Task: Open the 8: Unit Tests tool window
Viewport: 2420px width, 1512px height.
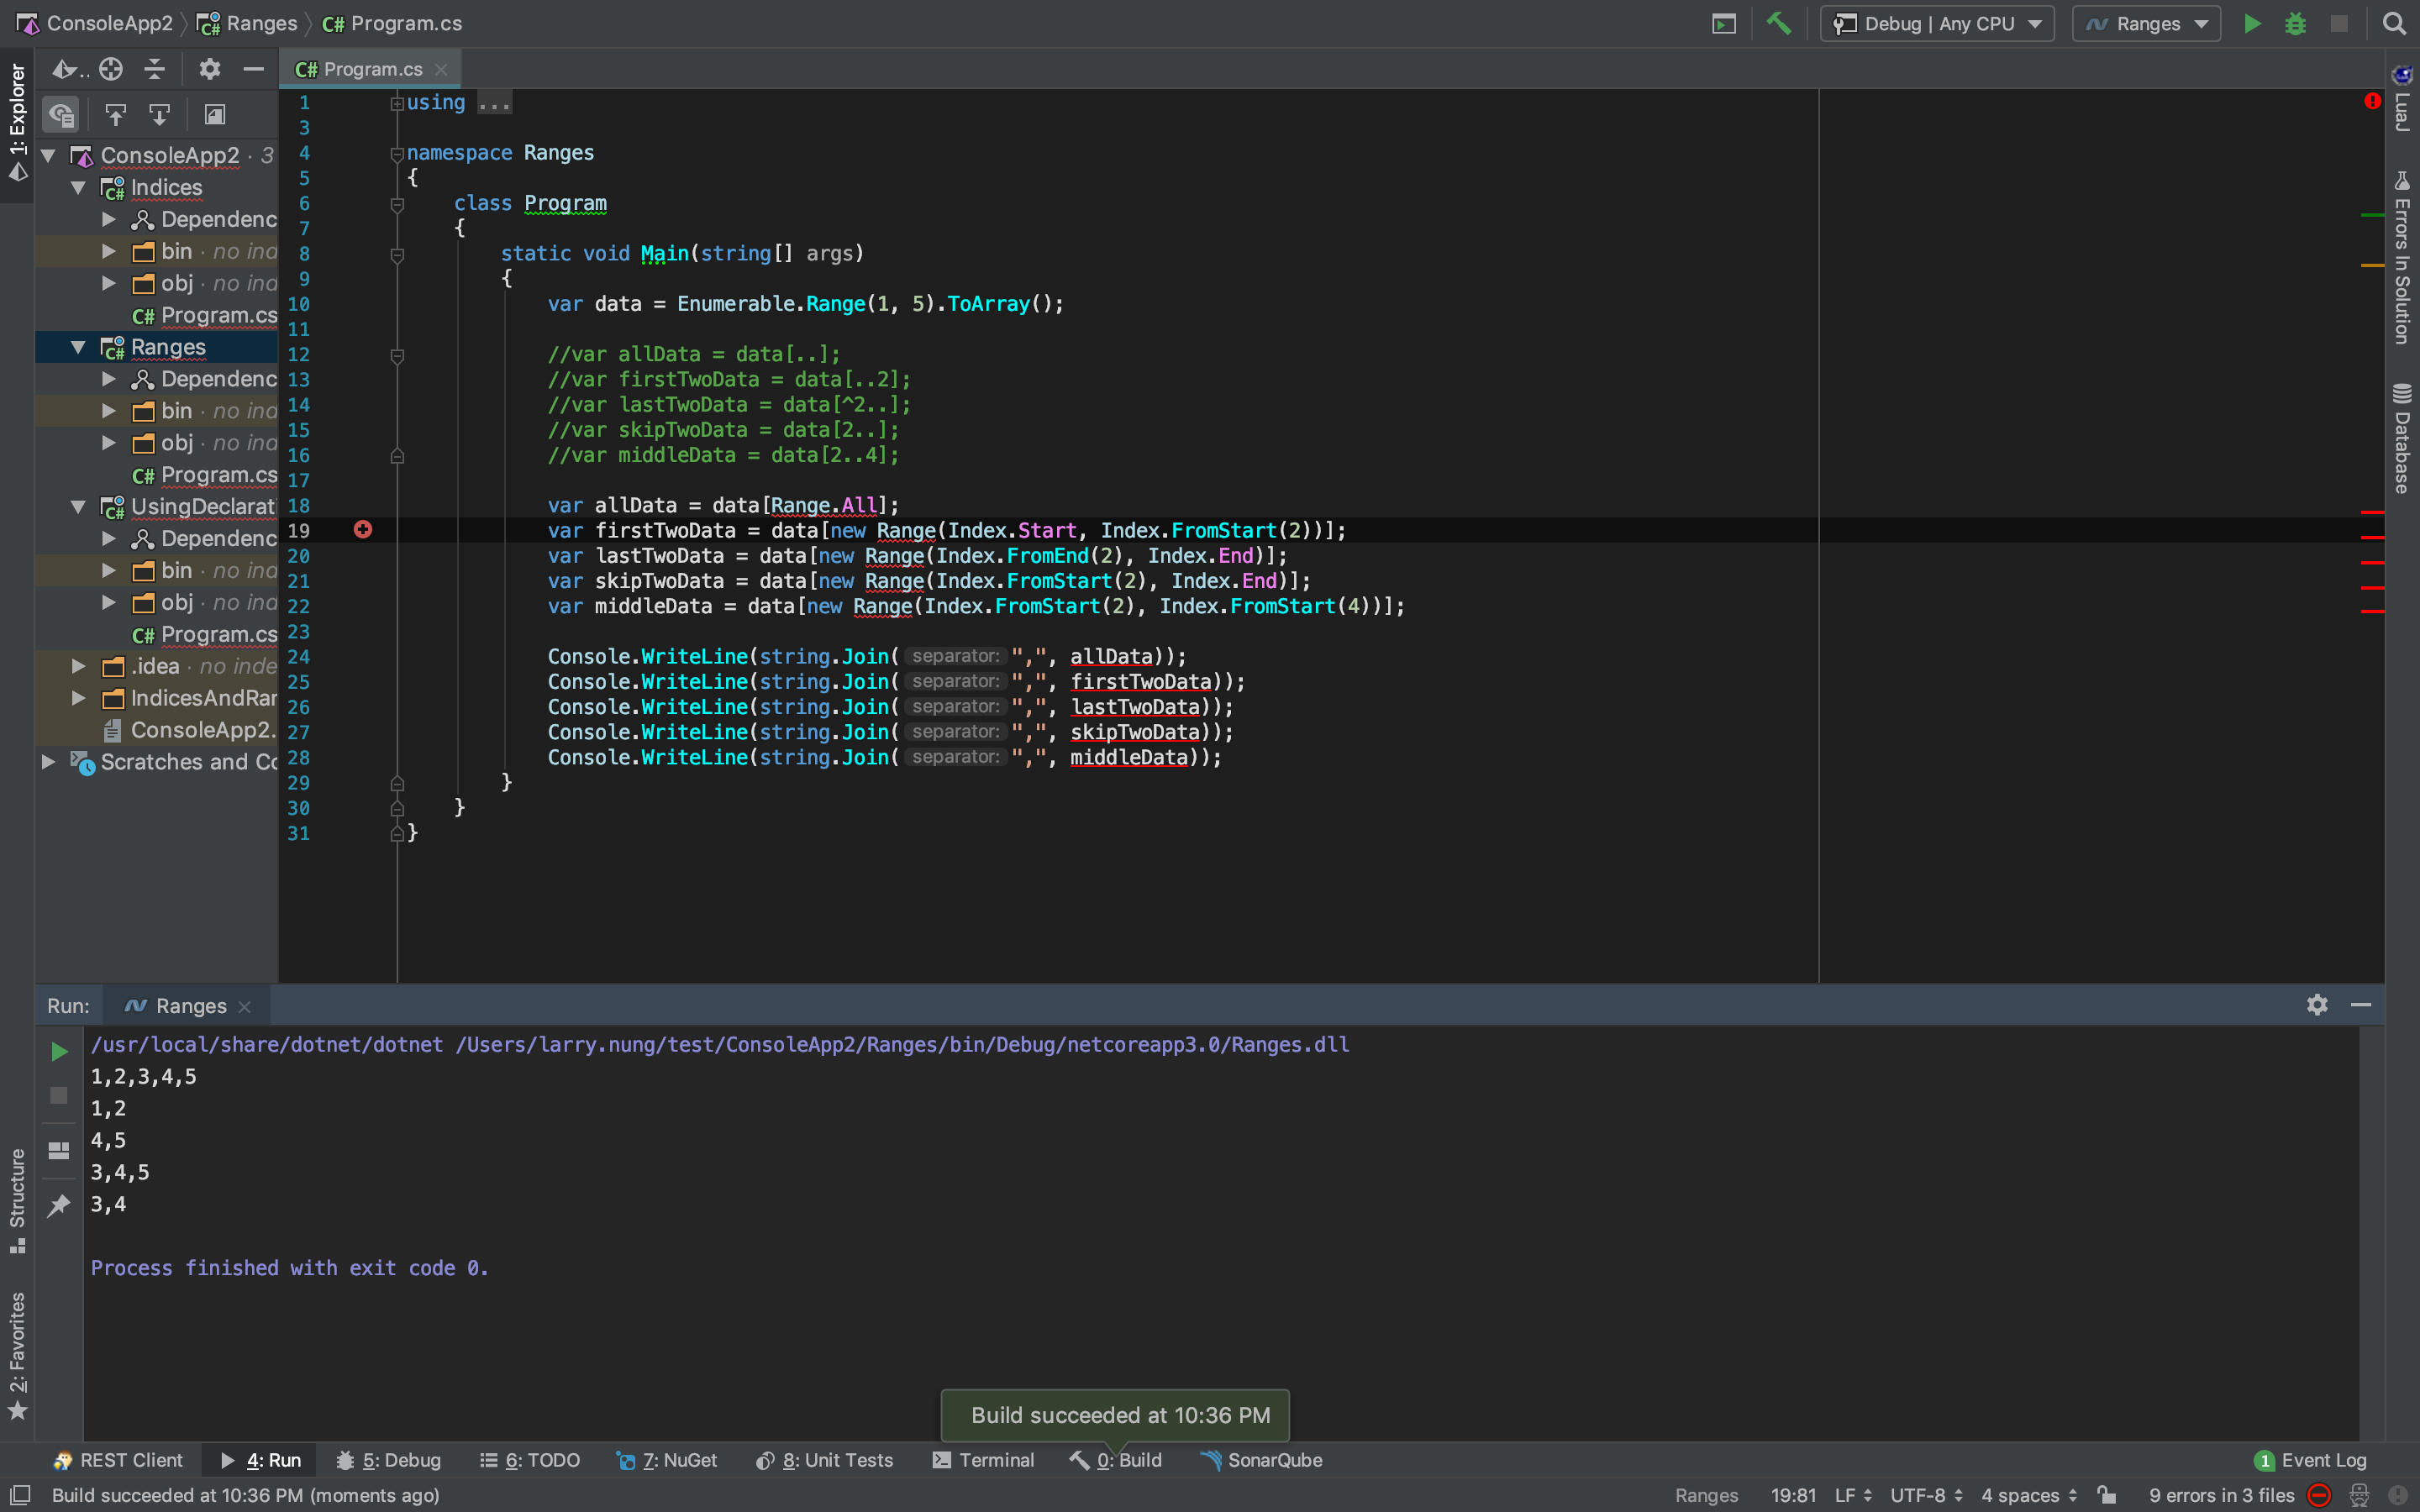Action: 824,1460
